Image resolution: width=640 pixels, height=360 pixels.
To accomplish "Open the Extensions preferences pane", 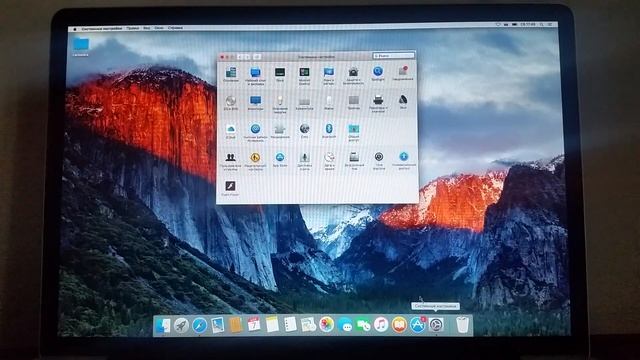I will (280, 129).
